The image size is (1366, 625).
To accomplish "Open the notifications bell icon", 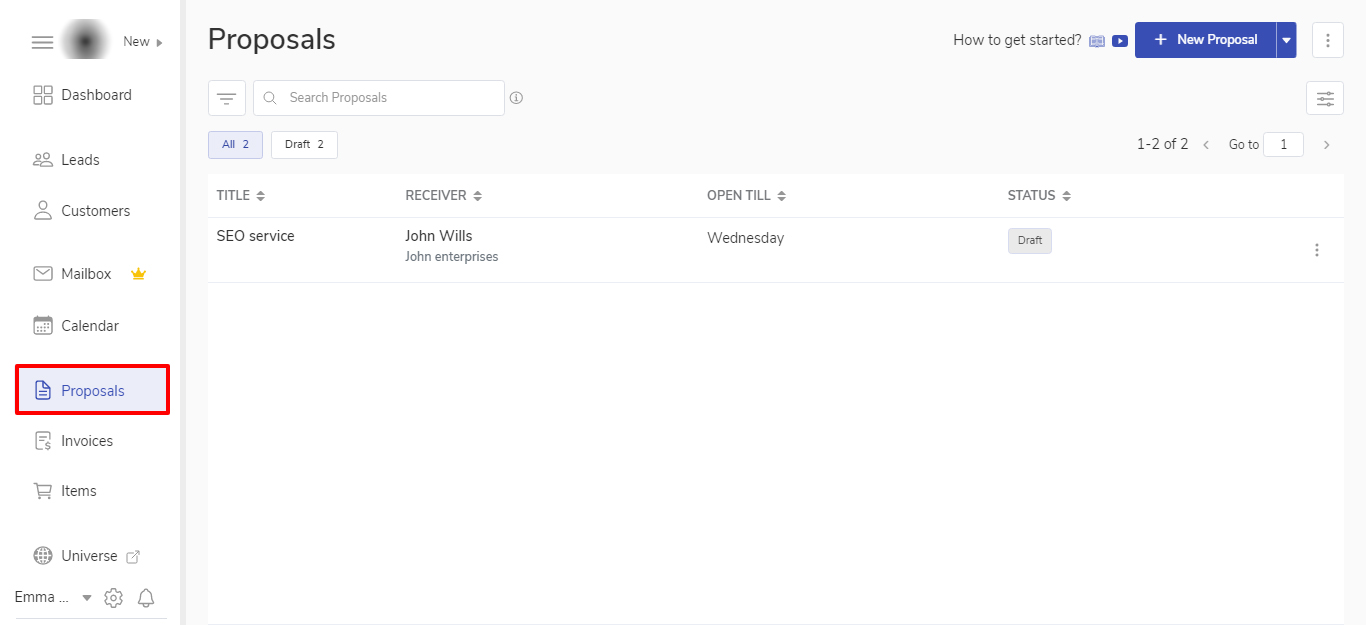I will click(146, 598).
